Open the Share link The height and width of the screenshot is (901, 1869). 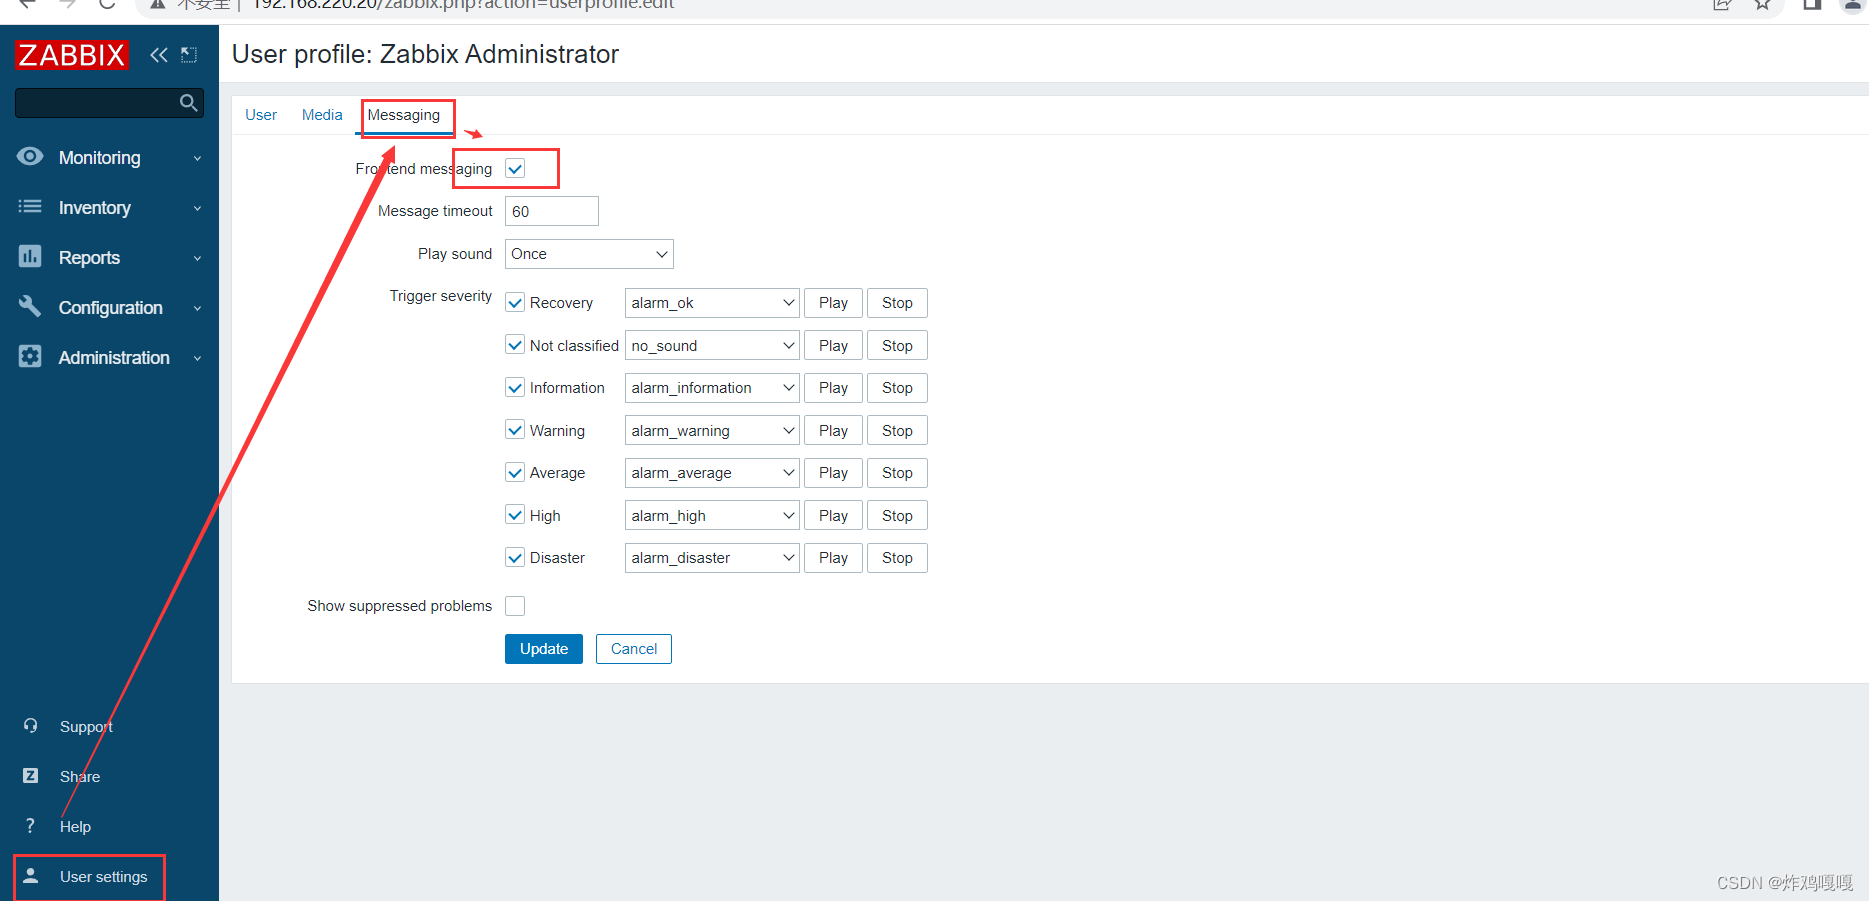click(x=80, y=777)
